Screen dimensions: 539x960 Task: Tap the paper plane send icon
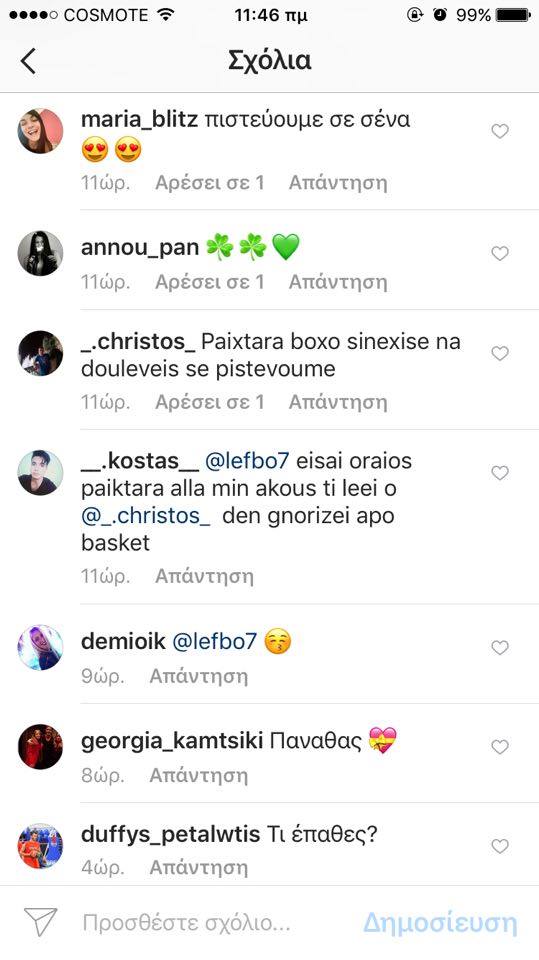point(40,922)
